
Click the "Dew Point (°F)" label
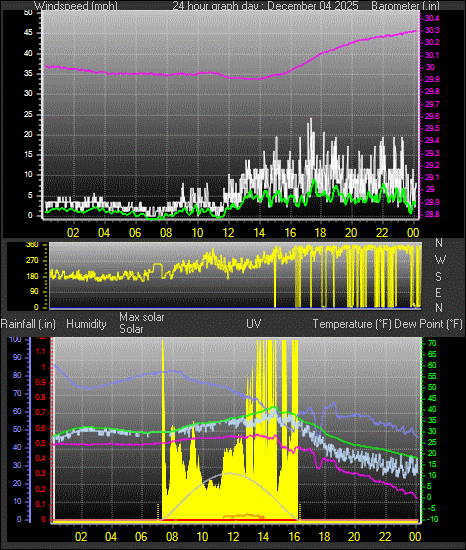(x=429, y=324)
